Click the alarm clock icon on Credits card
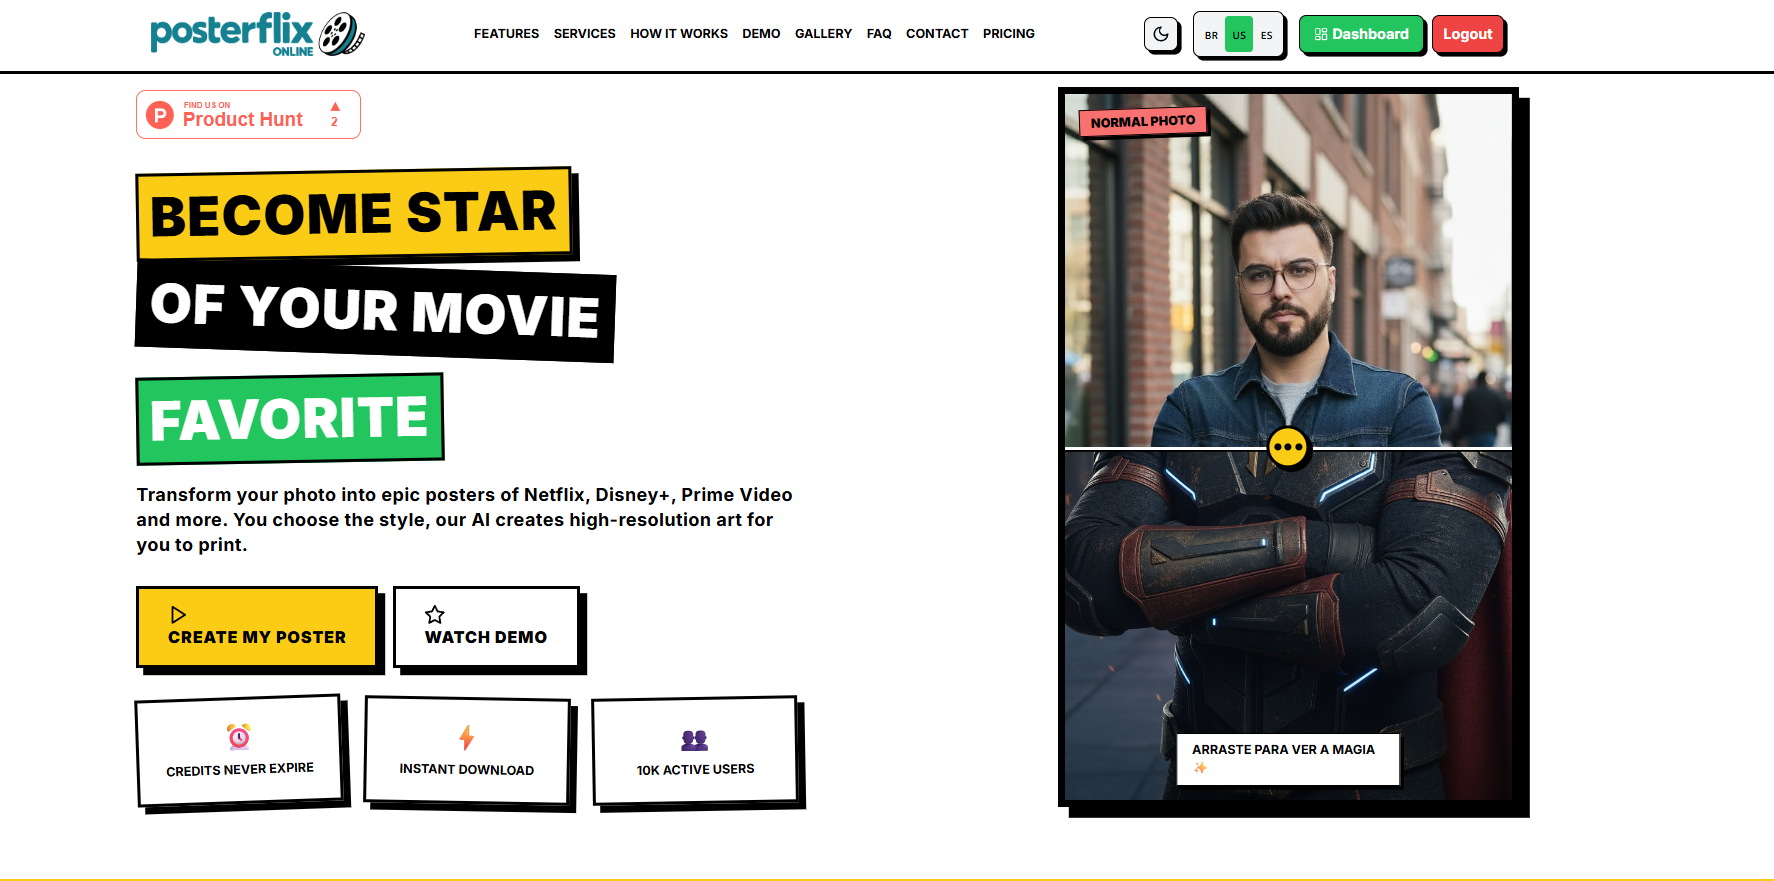The height and width of the screenshot is (881, 1774). (x=239, y=737)
